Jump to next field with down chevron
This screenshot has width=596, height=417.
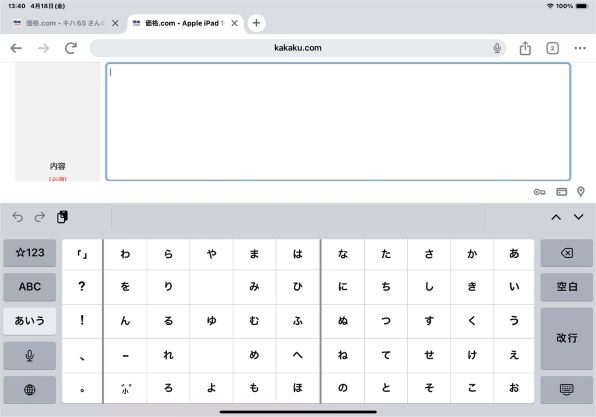tap(579, 217)
